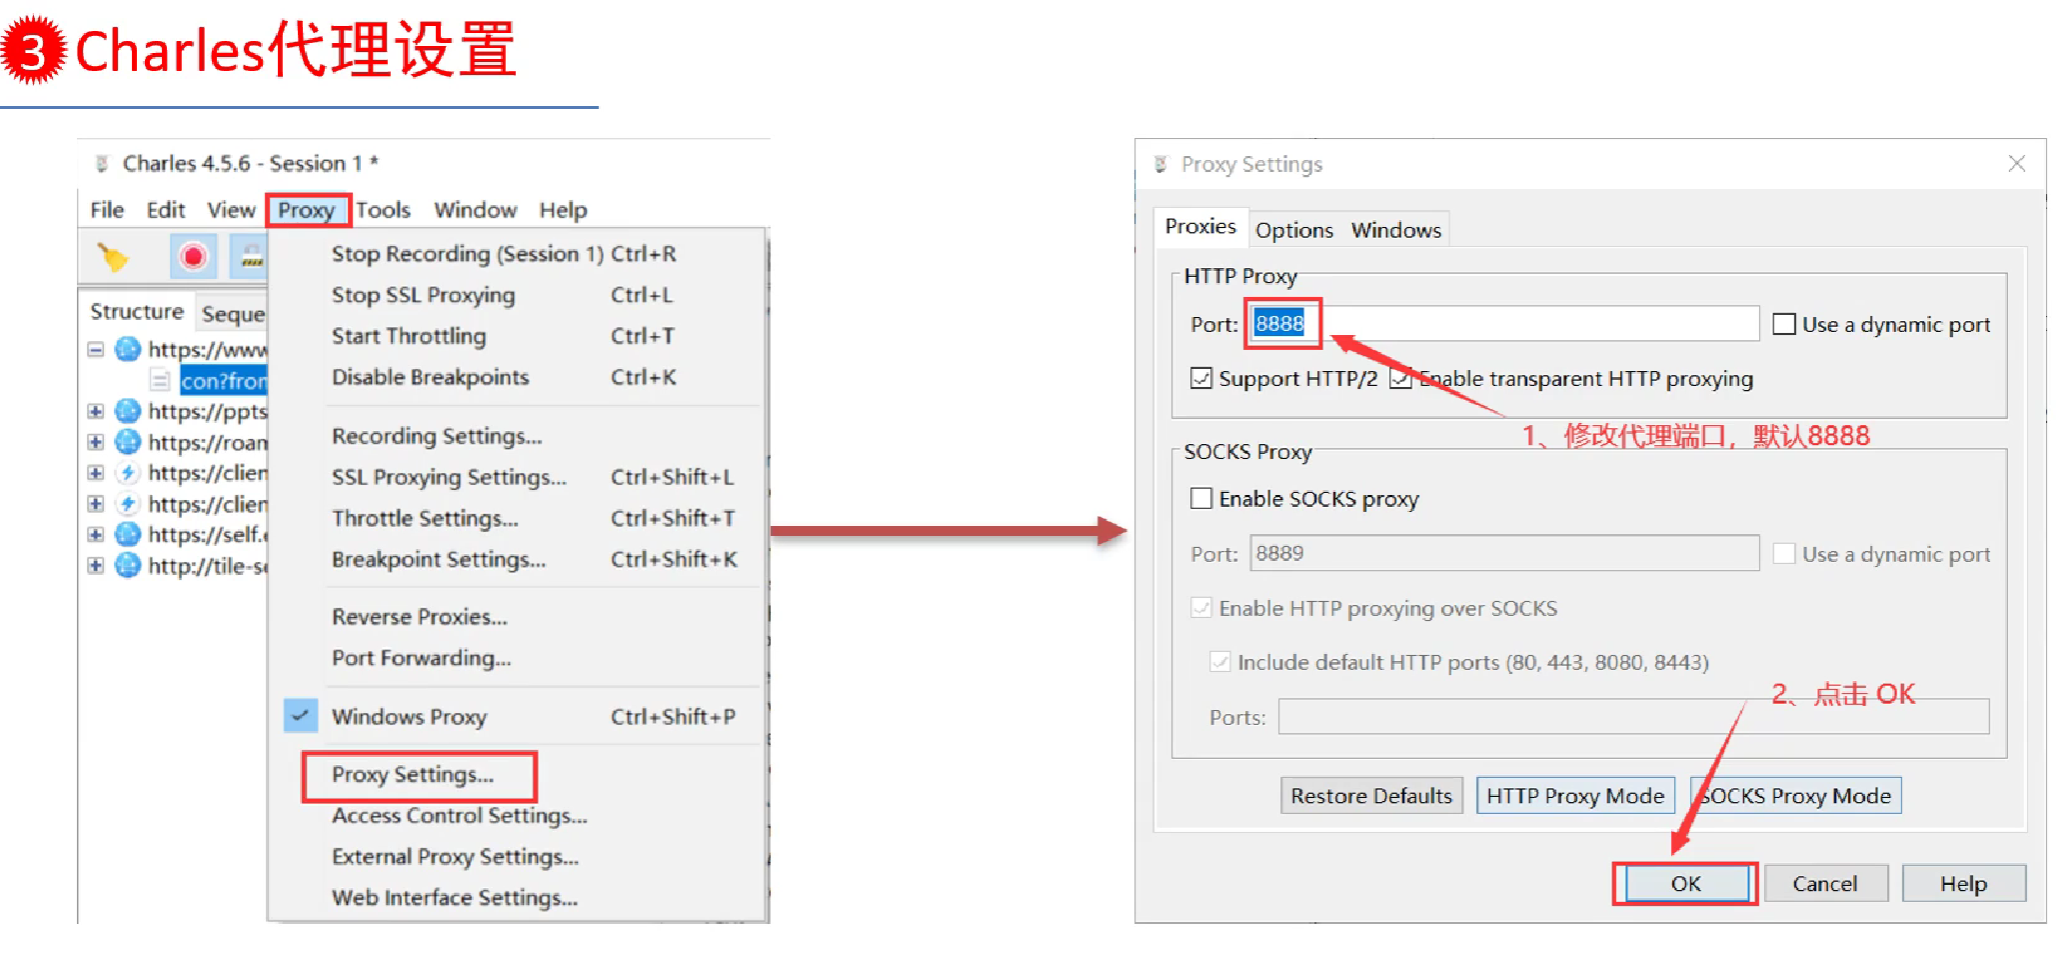This screenshot has width=2072, height=958.
Task: Toggle Enable HTTP proxying over SOCKS
Action: coord(1201,608)
